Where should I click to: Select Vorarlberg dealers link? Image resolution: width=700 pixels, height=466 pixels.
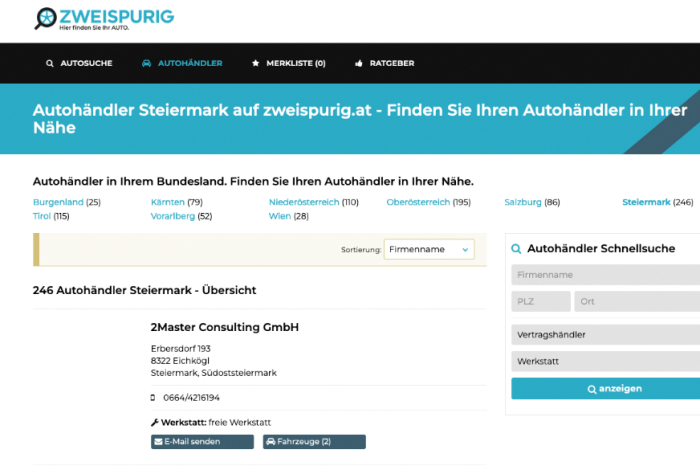(173, 216)
